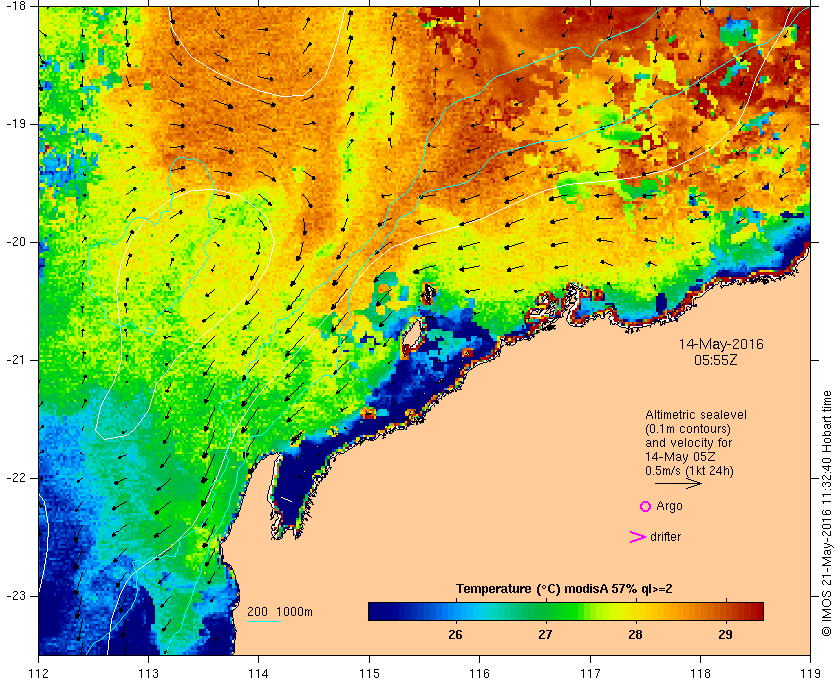Click the '200 1000m' depth label

(280, 612)
